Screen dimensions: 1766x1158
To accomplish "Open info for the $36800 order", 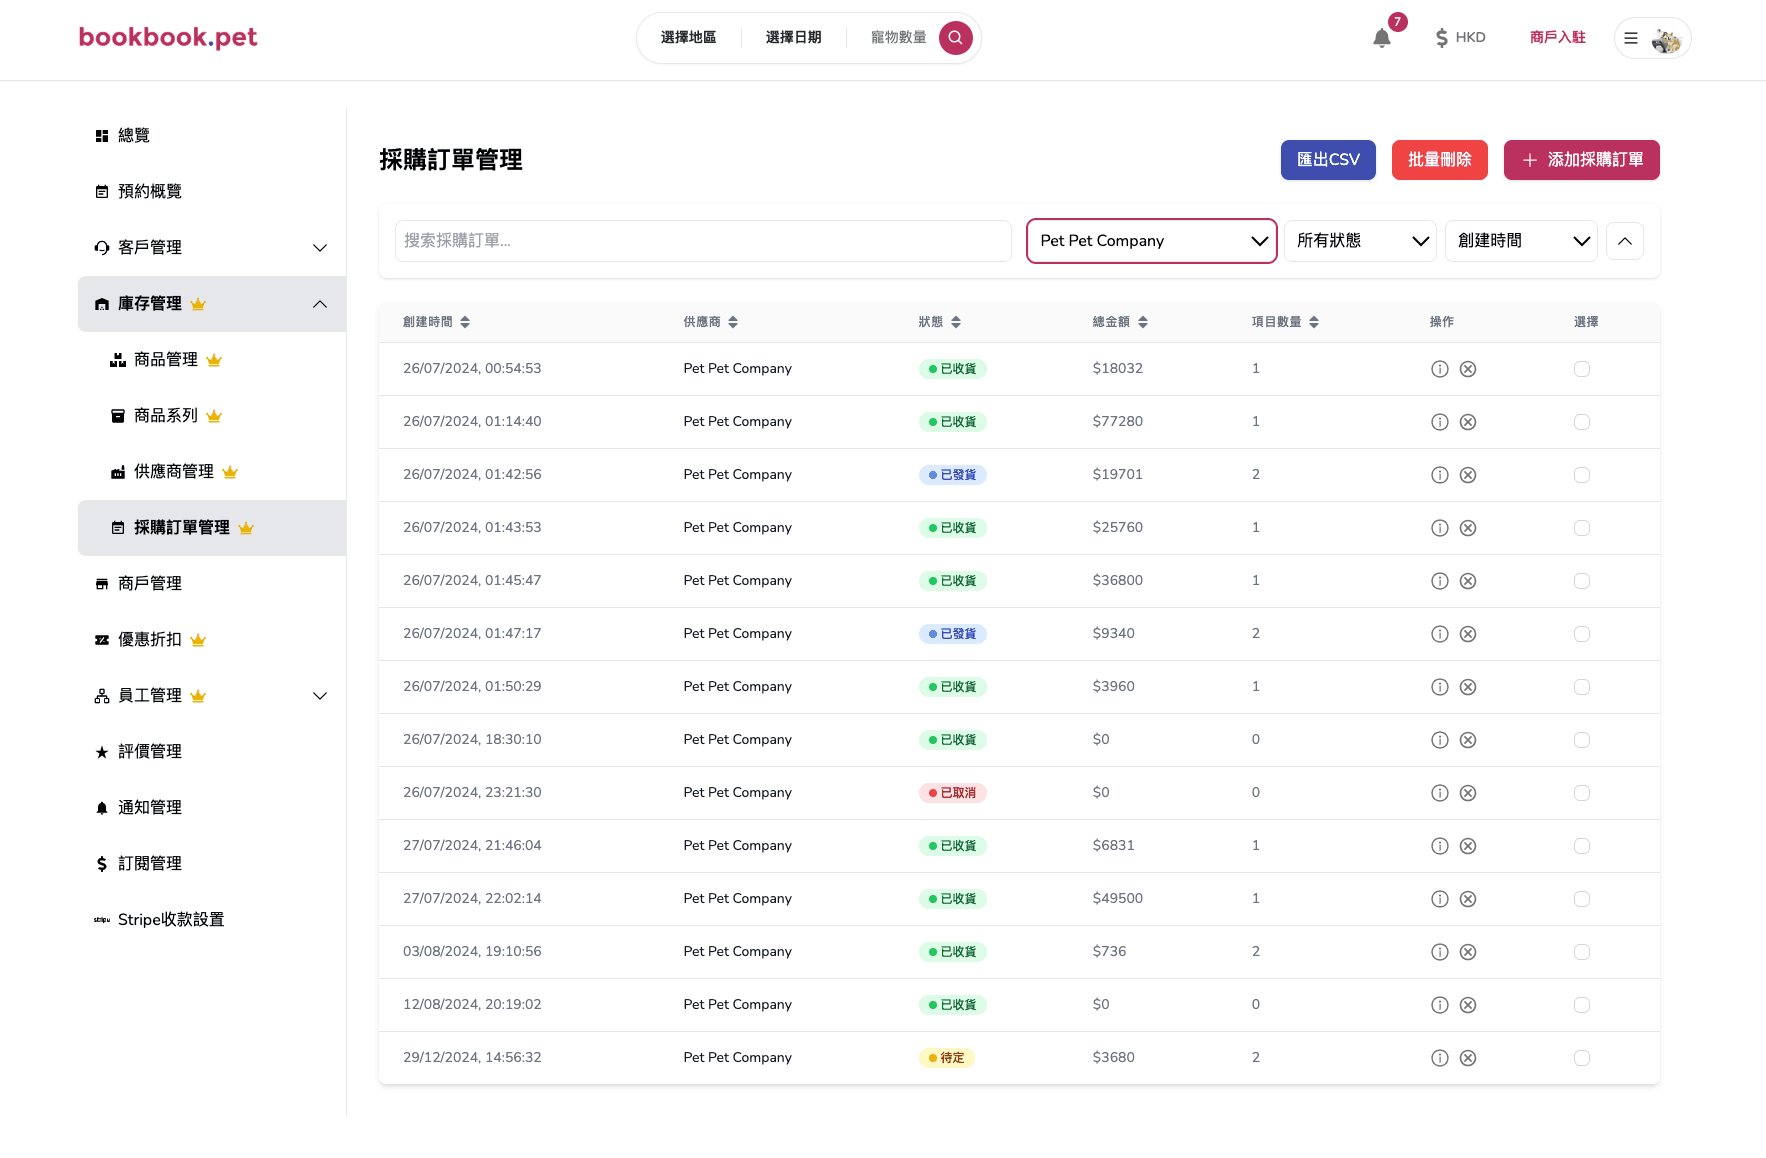I will [1440, 581].
